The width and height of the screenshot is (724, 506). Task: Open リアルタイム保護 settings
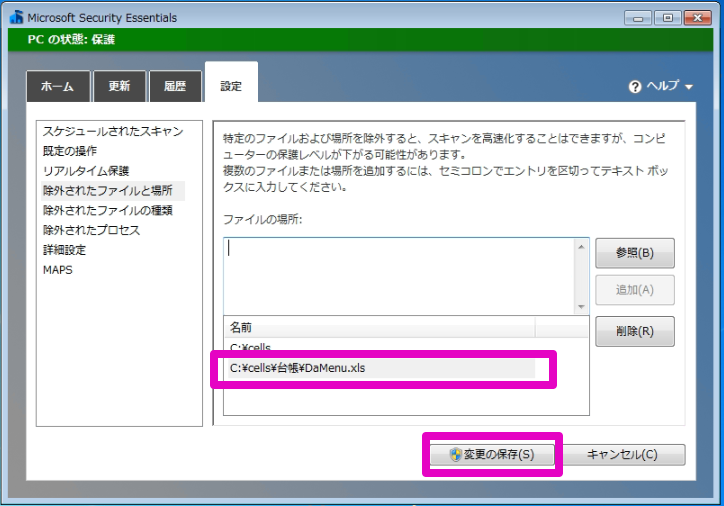(86, 171)
